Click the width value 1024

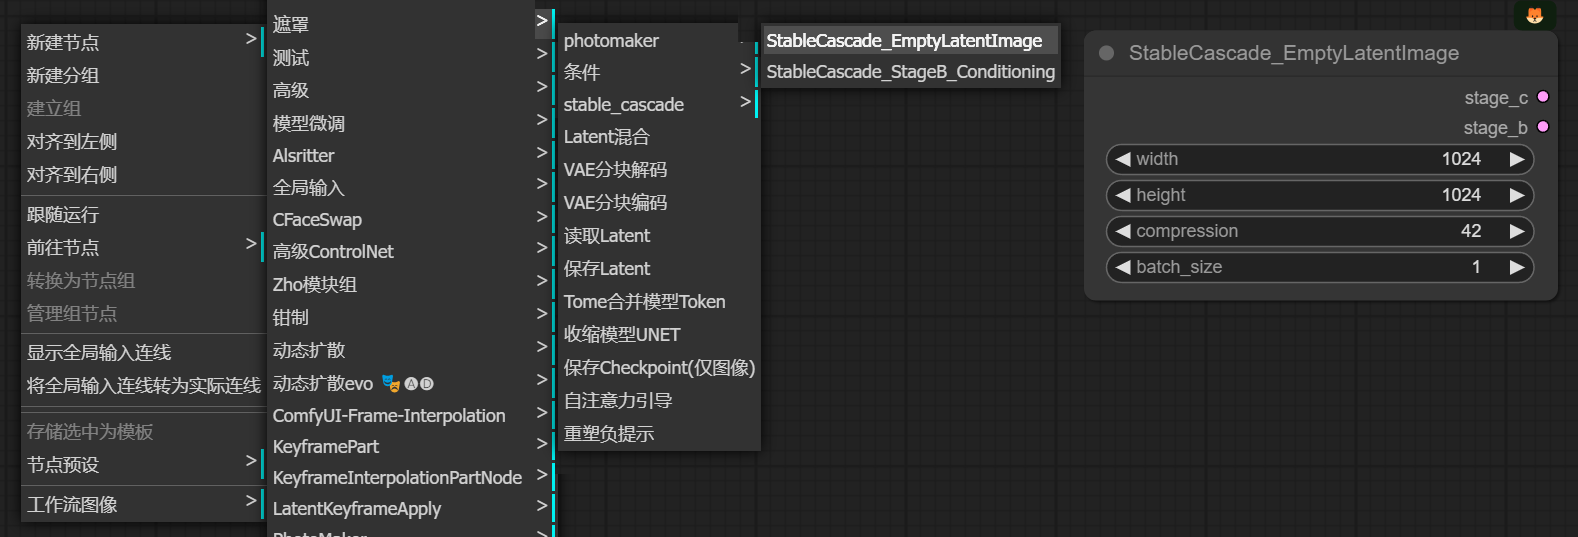point(1461,159)
